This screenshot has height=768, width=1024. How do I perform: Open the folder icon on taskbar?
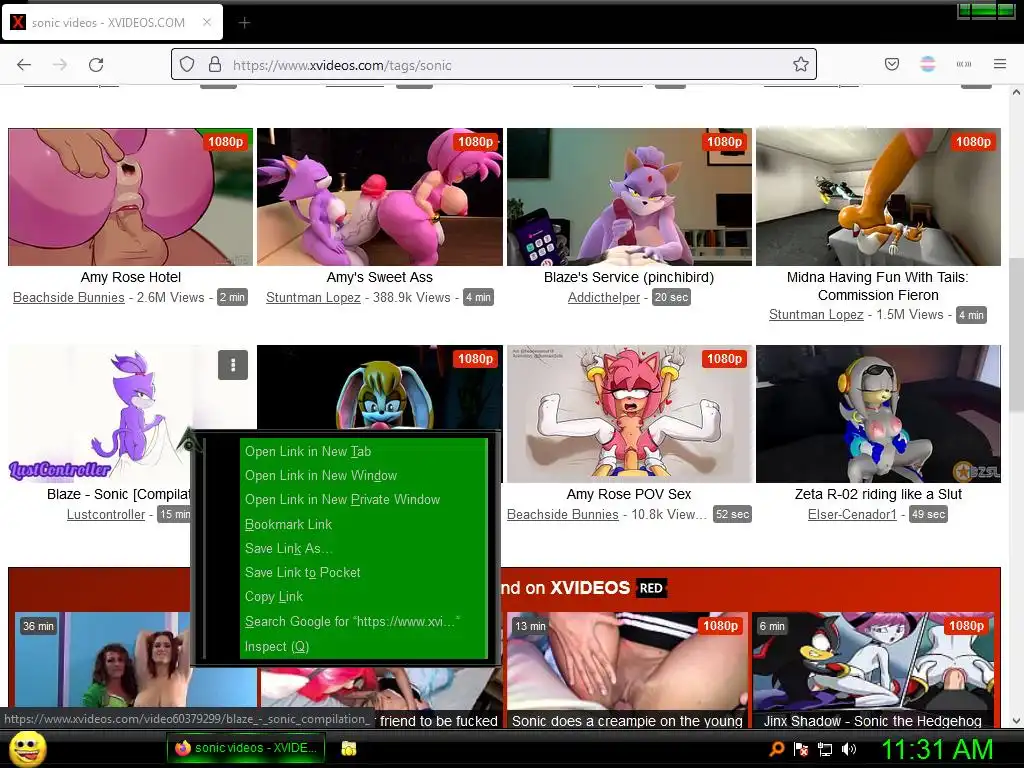349,748
